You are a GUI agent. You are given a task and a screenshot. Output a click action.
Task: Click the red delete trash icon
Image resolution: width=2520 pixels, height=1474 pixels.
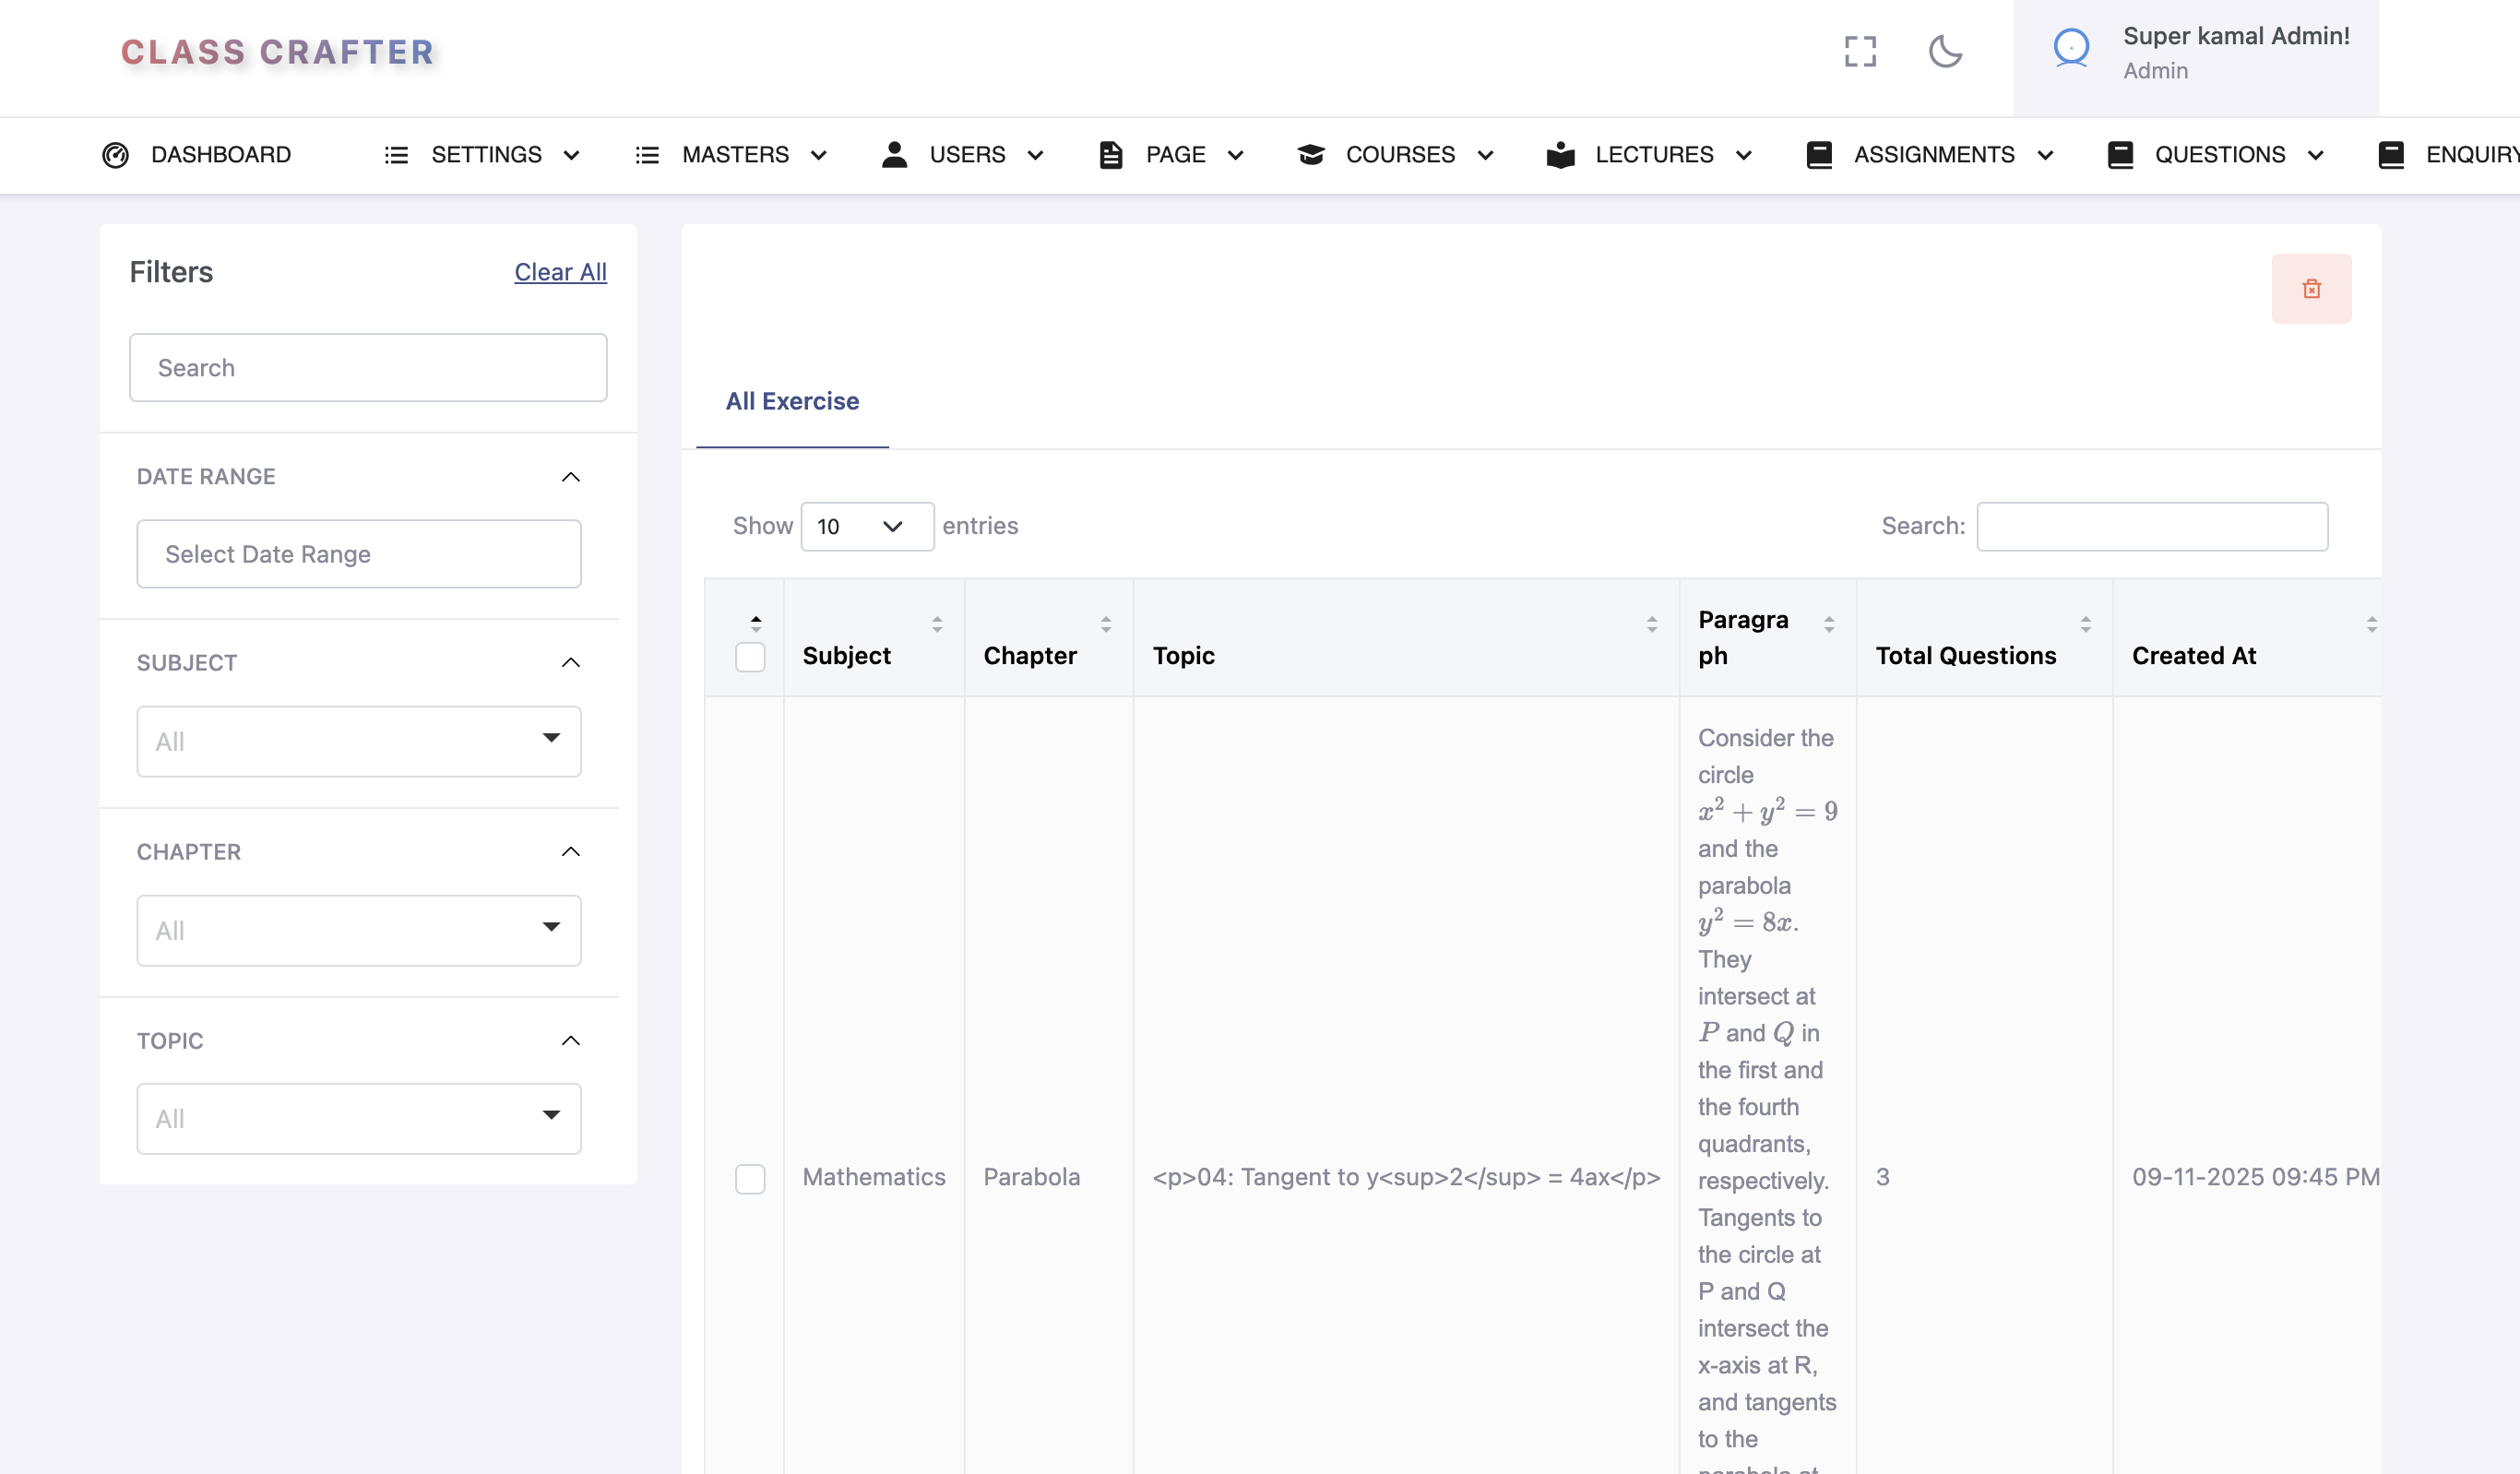point(2311,289)
